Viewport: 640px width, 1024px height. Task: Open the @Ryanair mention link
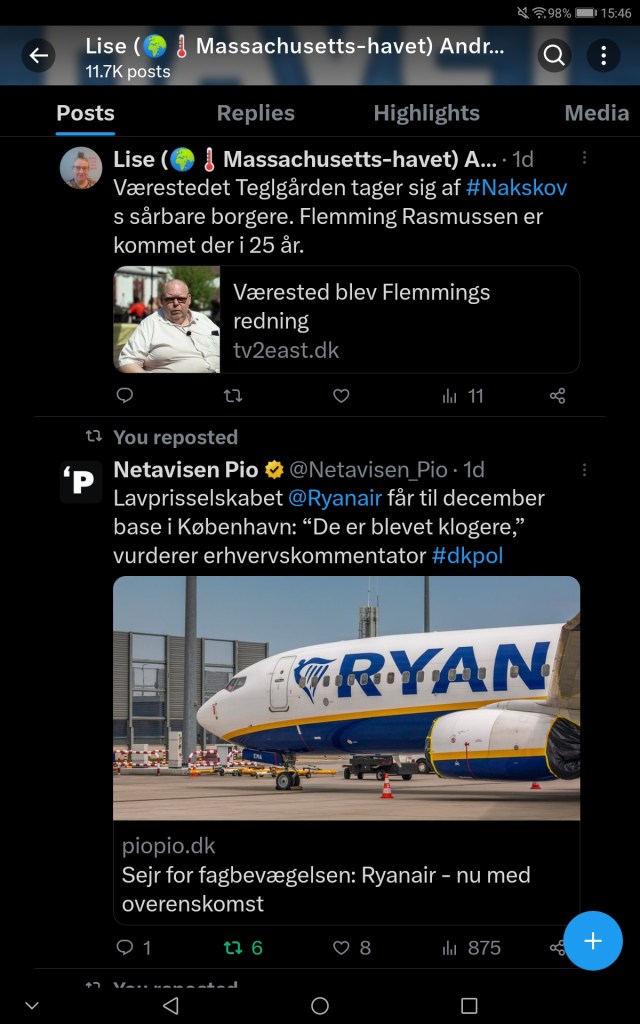pos(335,498)
